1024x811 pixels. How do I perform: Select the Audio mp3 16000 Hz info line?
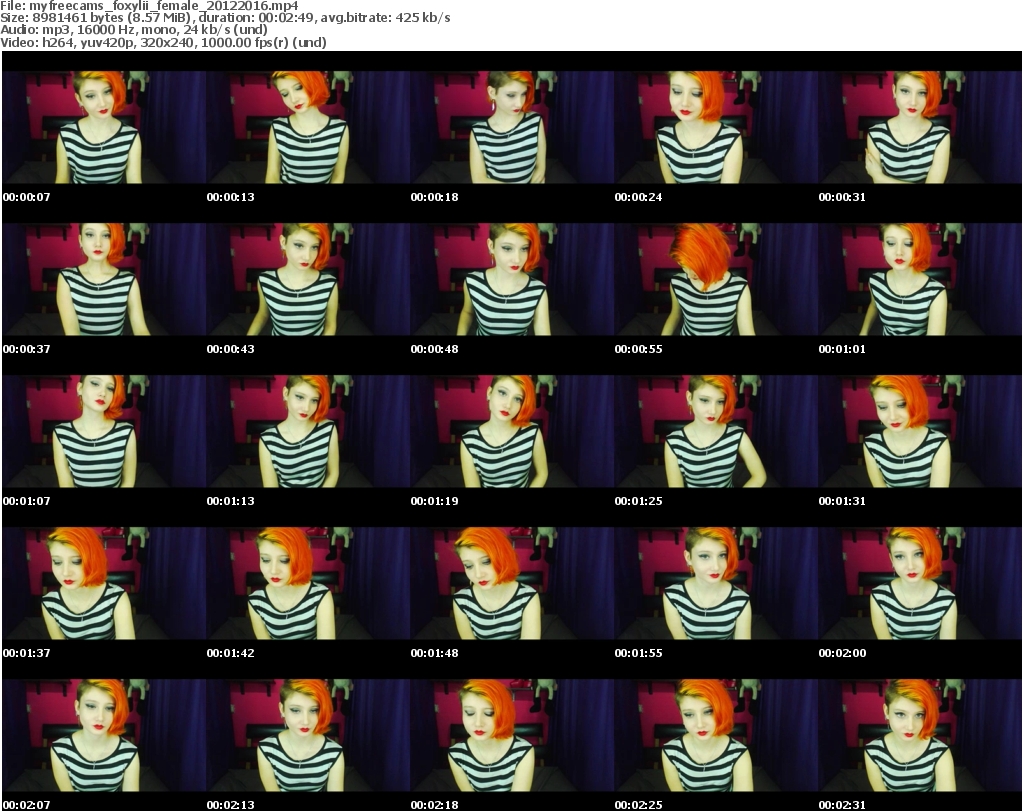134,30
